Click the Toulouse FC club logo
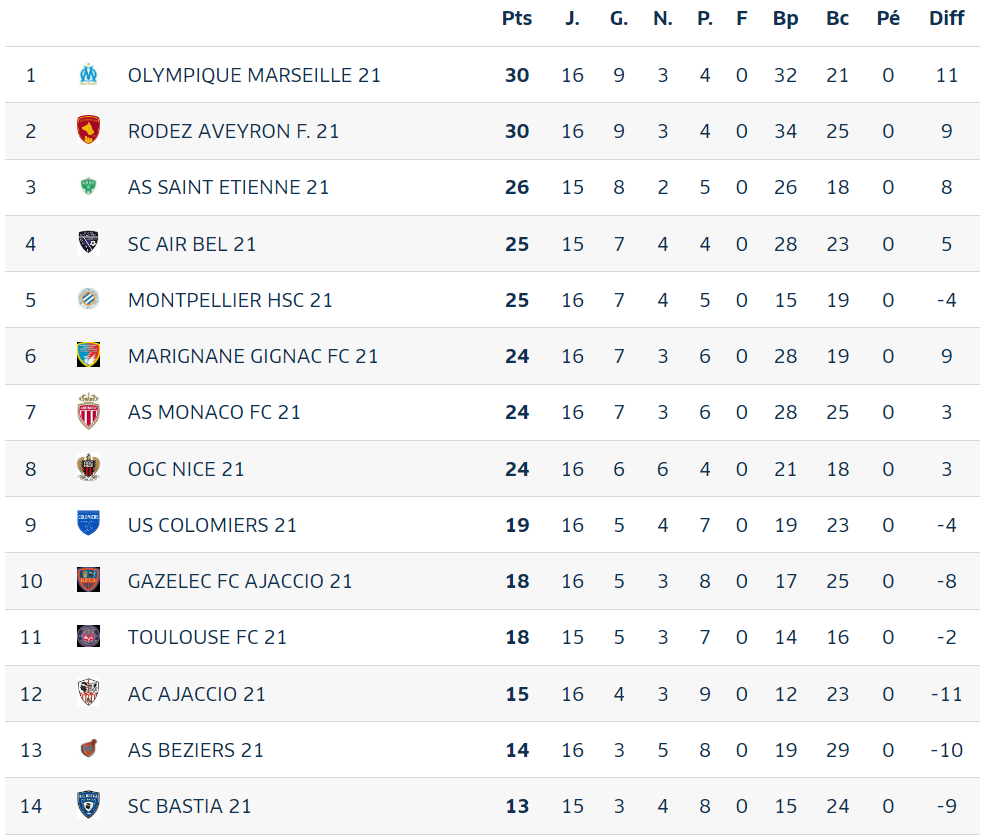The width and height of the screenshot is (987, 835). tap(88, 636)
